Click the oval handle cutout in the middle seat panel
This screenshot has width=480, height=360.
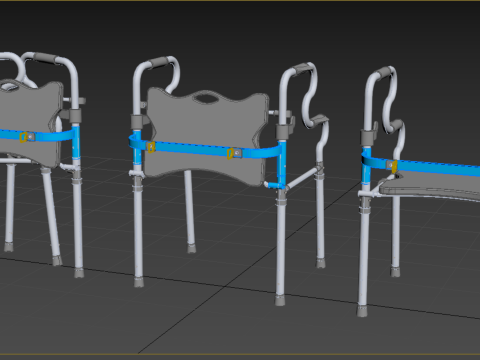206,98
